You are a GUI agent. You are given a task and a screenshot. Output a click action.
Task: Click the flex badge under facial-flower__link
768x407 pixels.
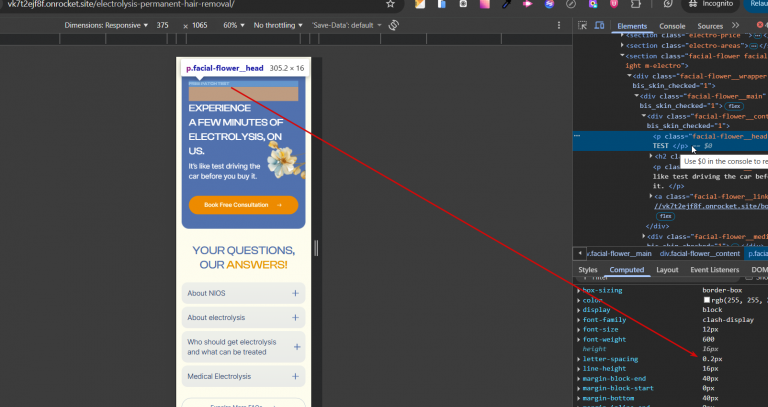pyautogui.click(x=665, y=216)
